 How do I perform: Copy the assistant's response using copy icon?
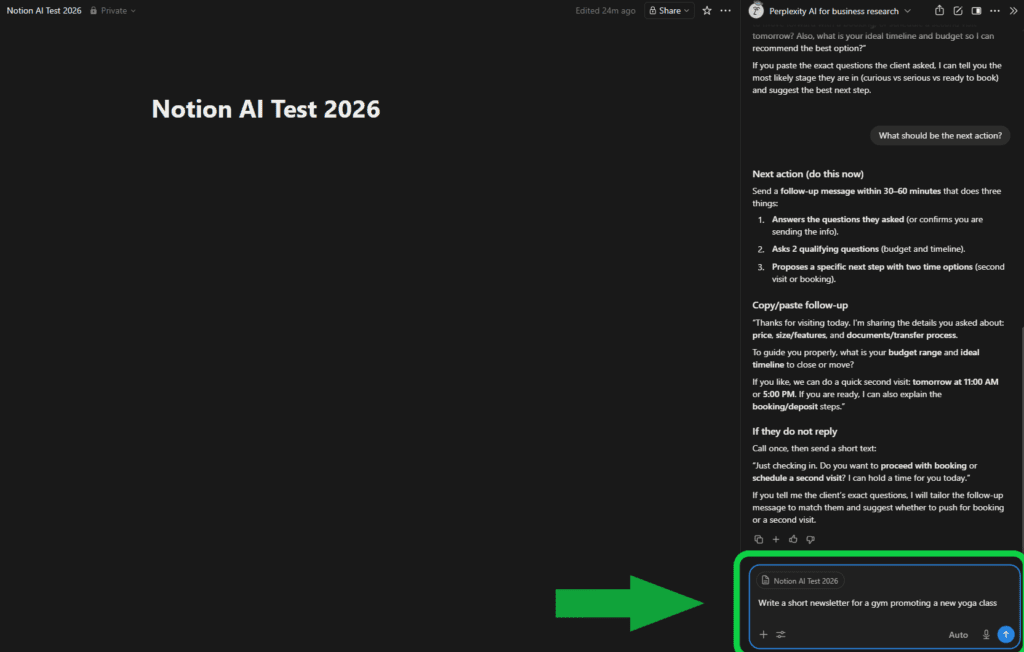click(x=759, y=539)
